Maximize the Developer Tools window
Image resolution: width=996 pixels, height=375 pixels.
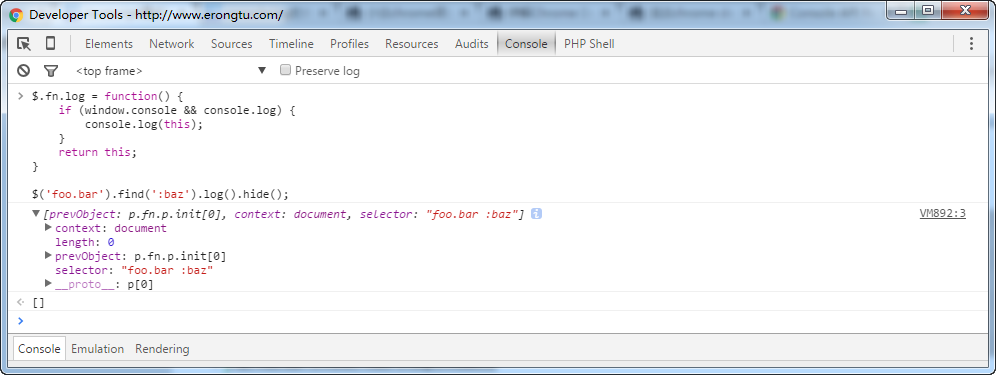coord(928,10)
